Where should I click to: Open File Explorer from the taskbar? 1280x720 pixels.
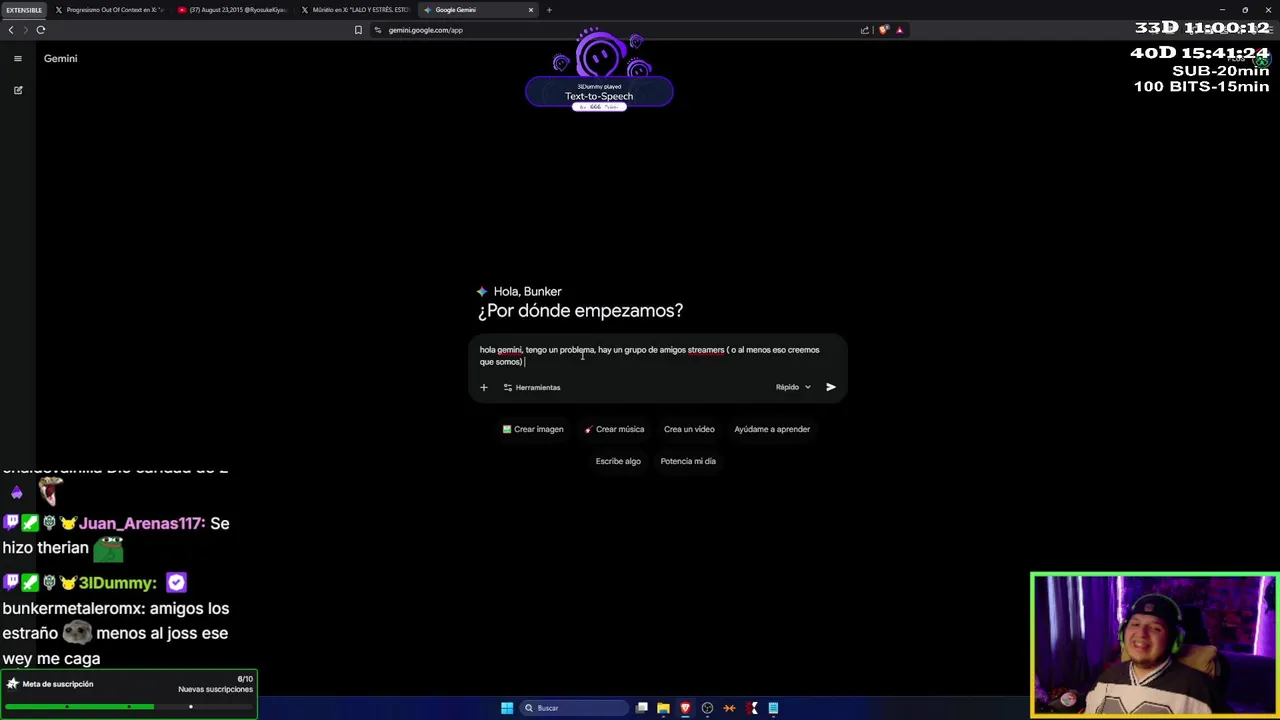click(x=663, y=708)
